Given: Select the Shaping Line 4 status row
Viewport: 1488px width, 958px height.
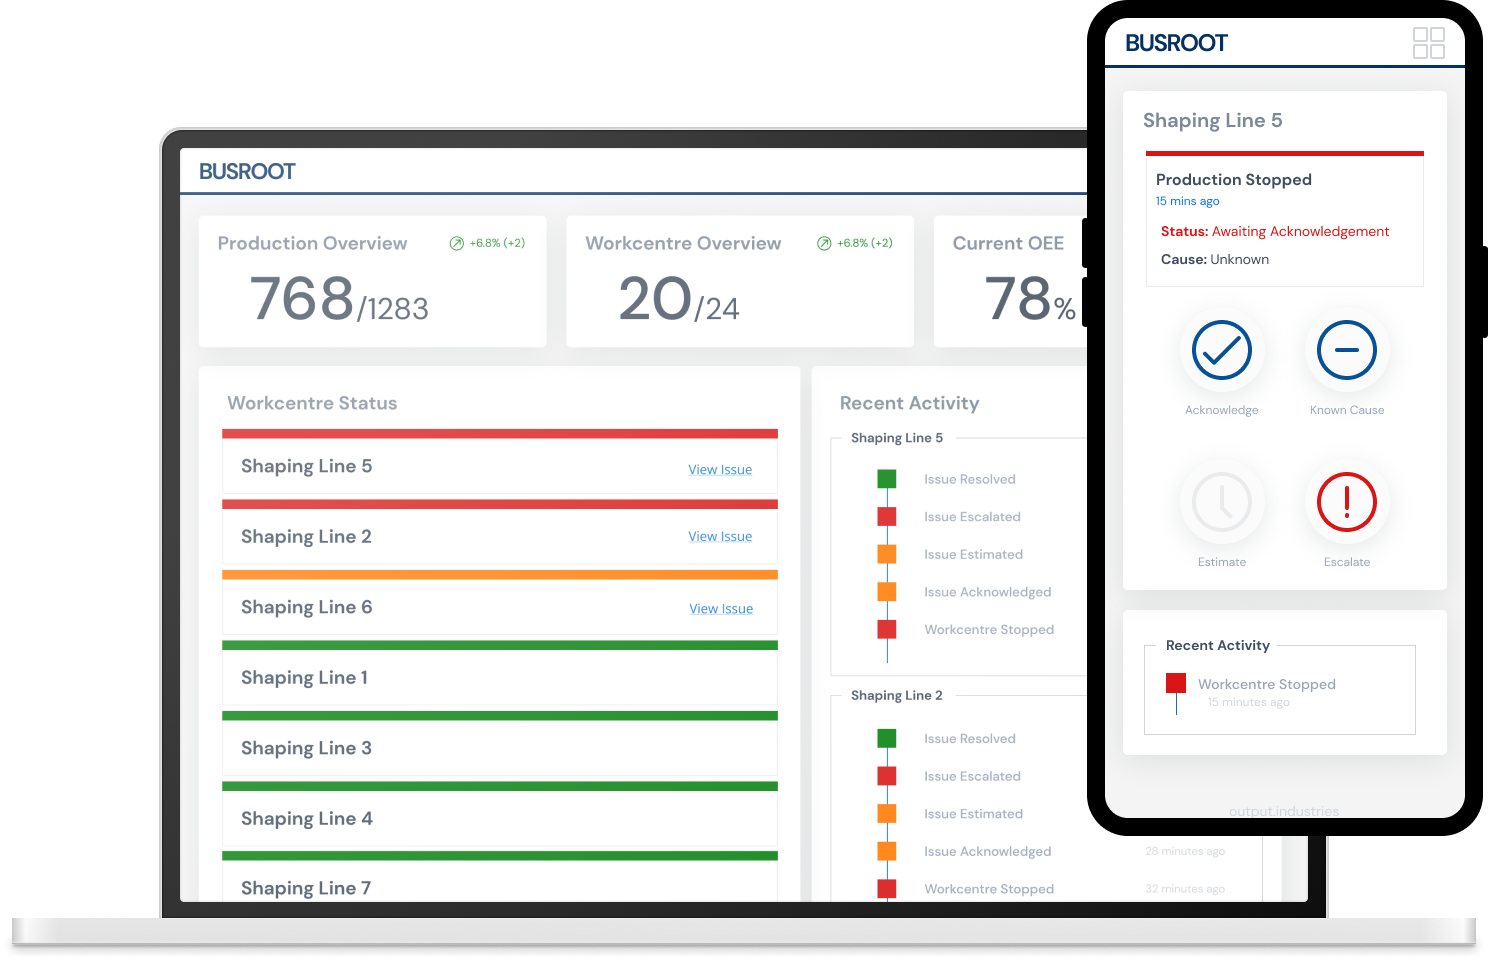Looking at the screenshot, I should click(x=500, y=814).
